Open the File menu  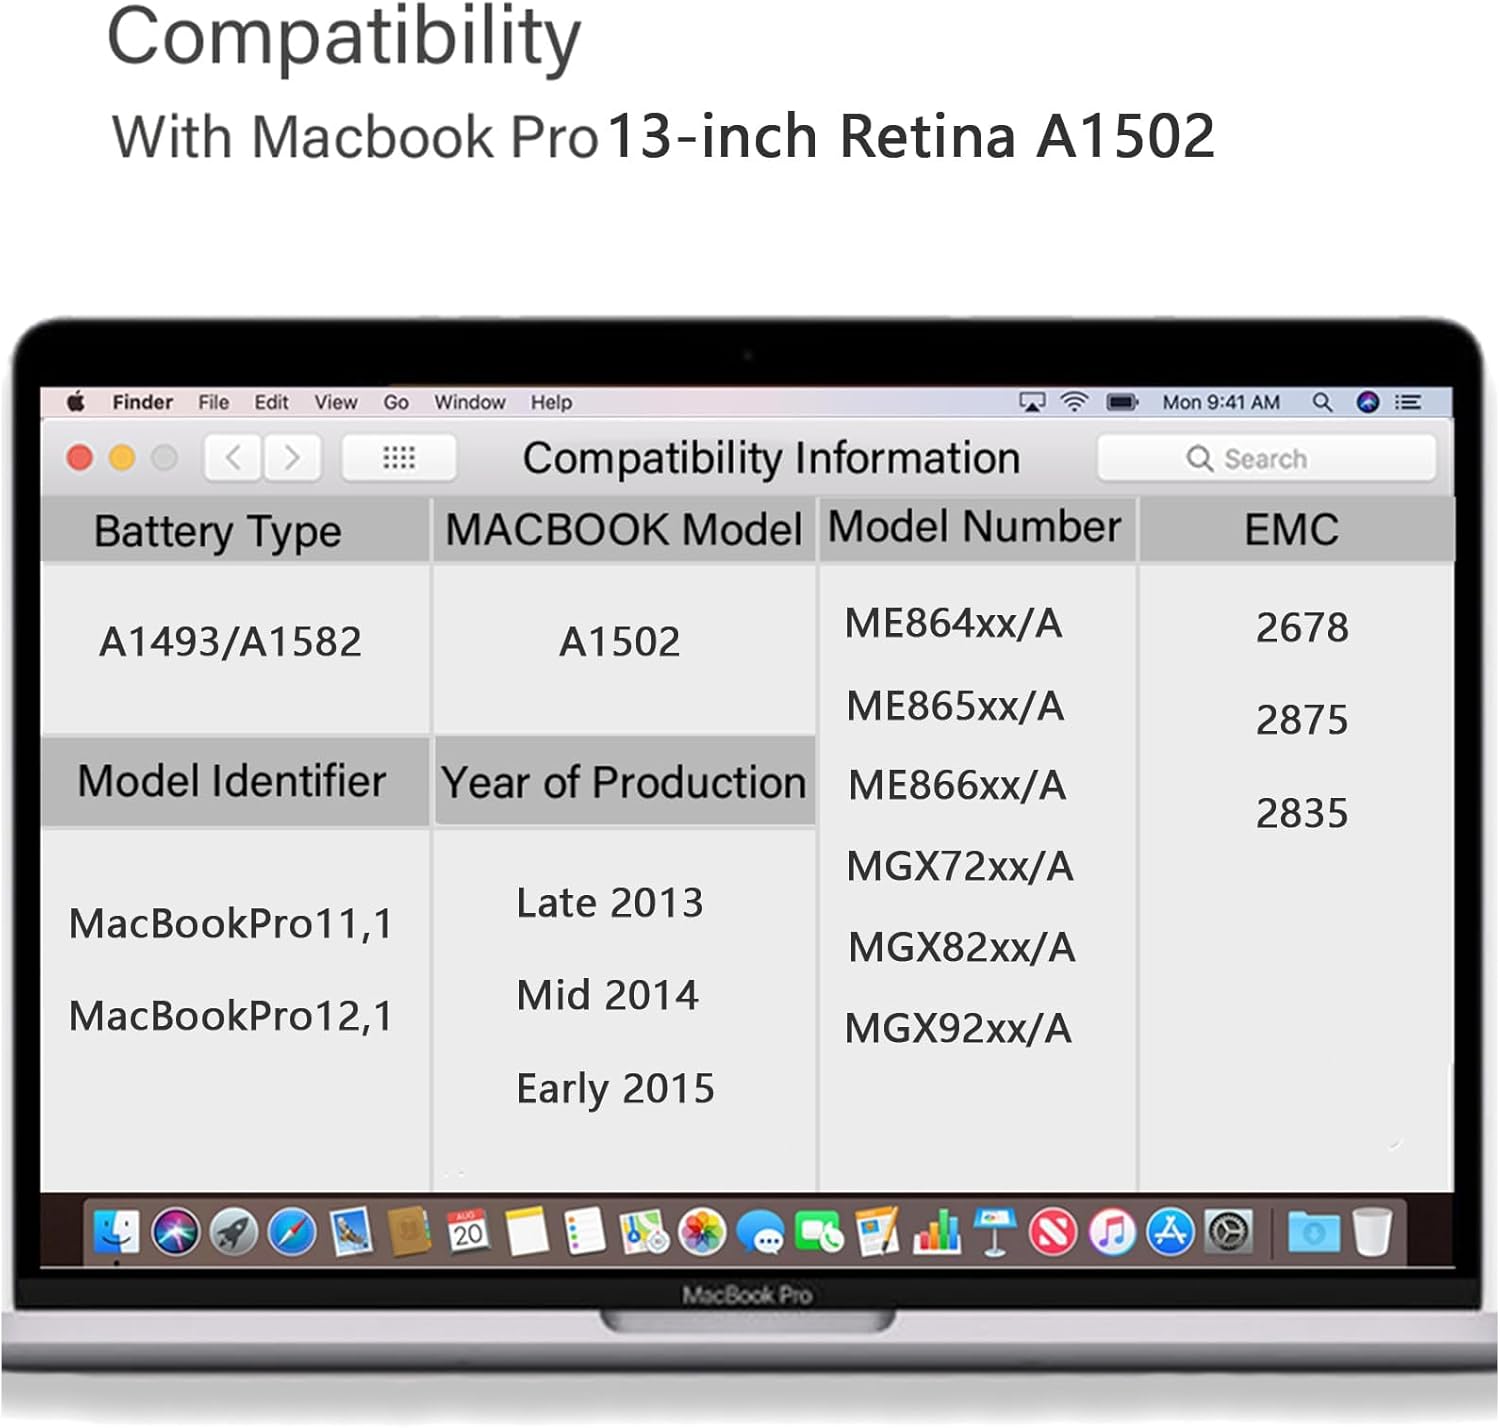pyautogui.click(x=213, y=402)
